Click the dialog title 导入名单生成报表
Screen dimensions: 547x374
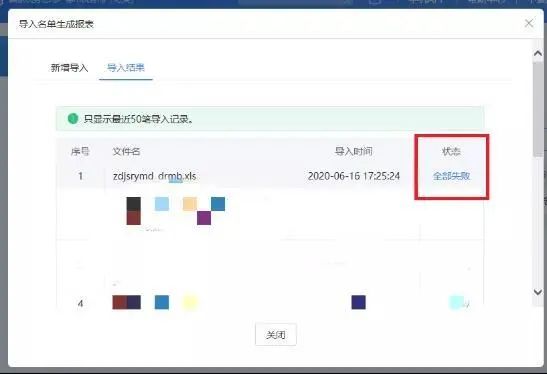(x=56, y=24)
